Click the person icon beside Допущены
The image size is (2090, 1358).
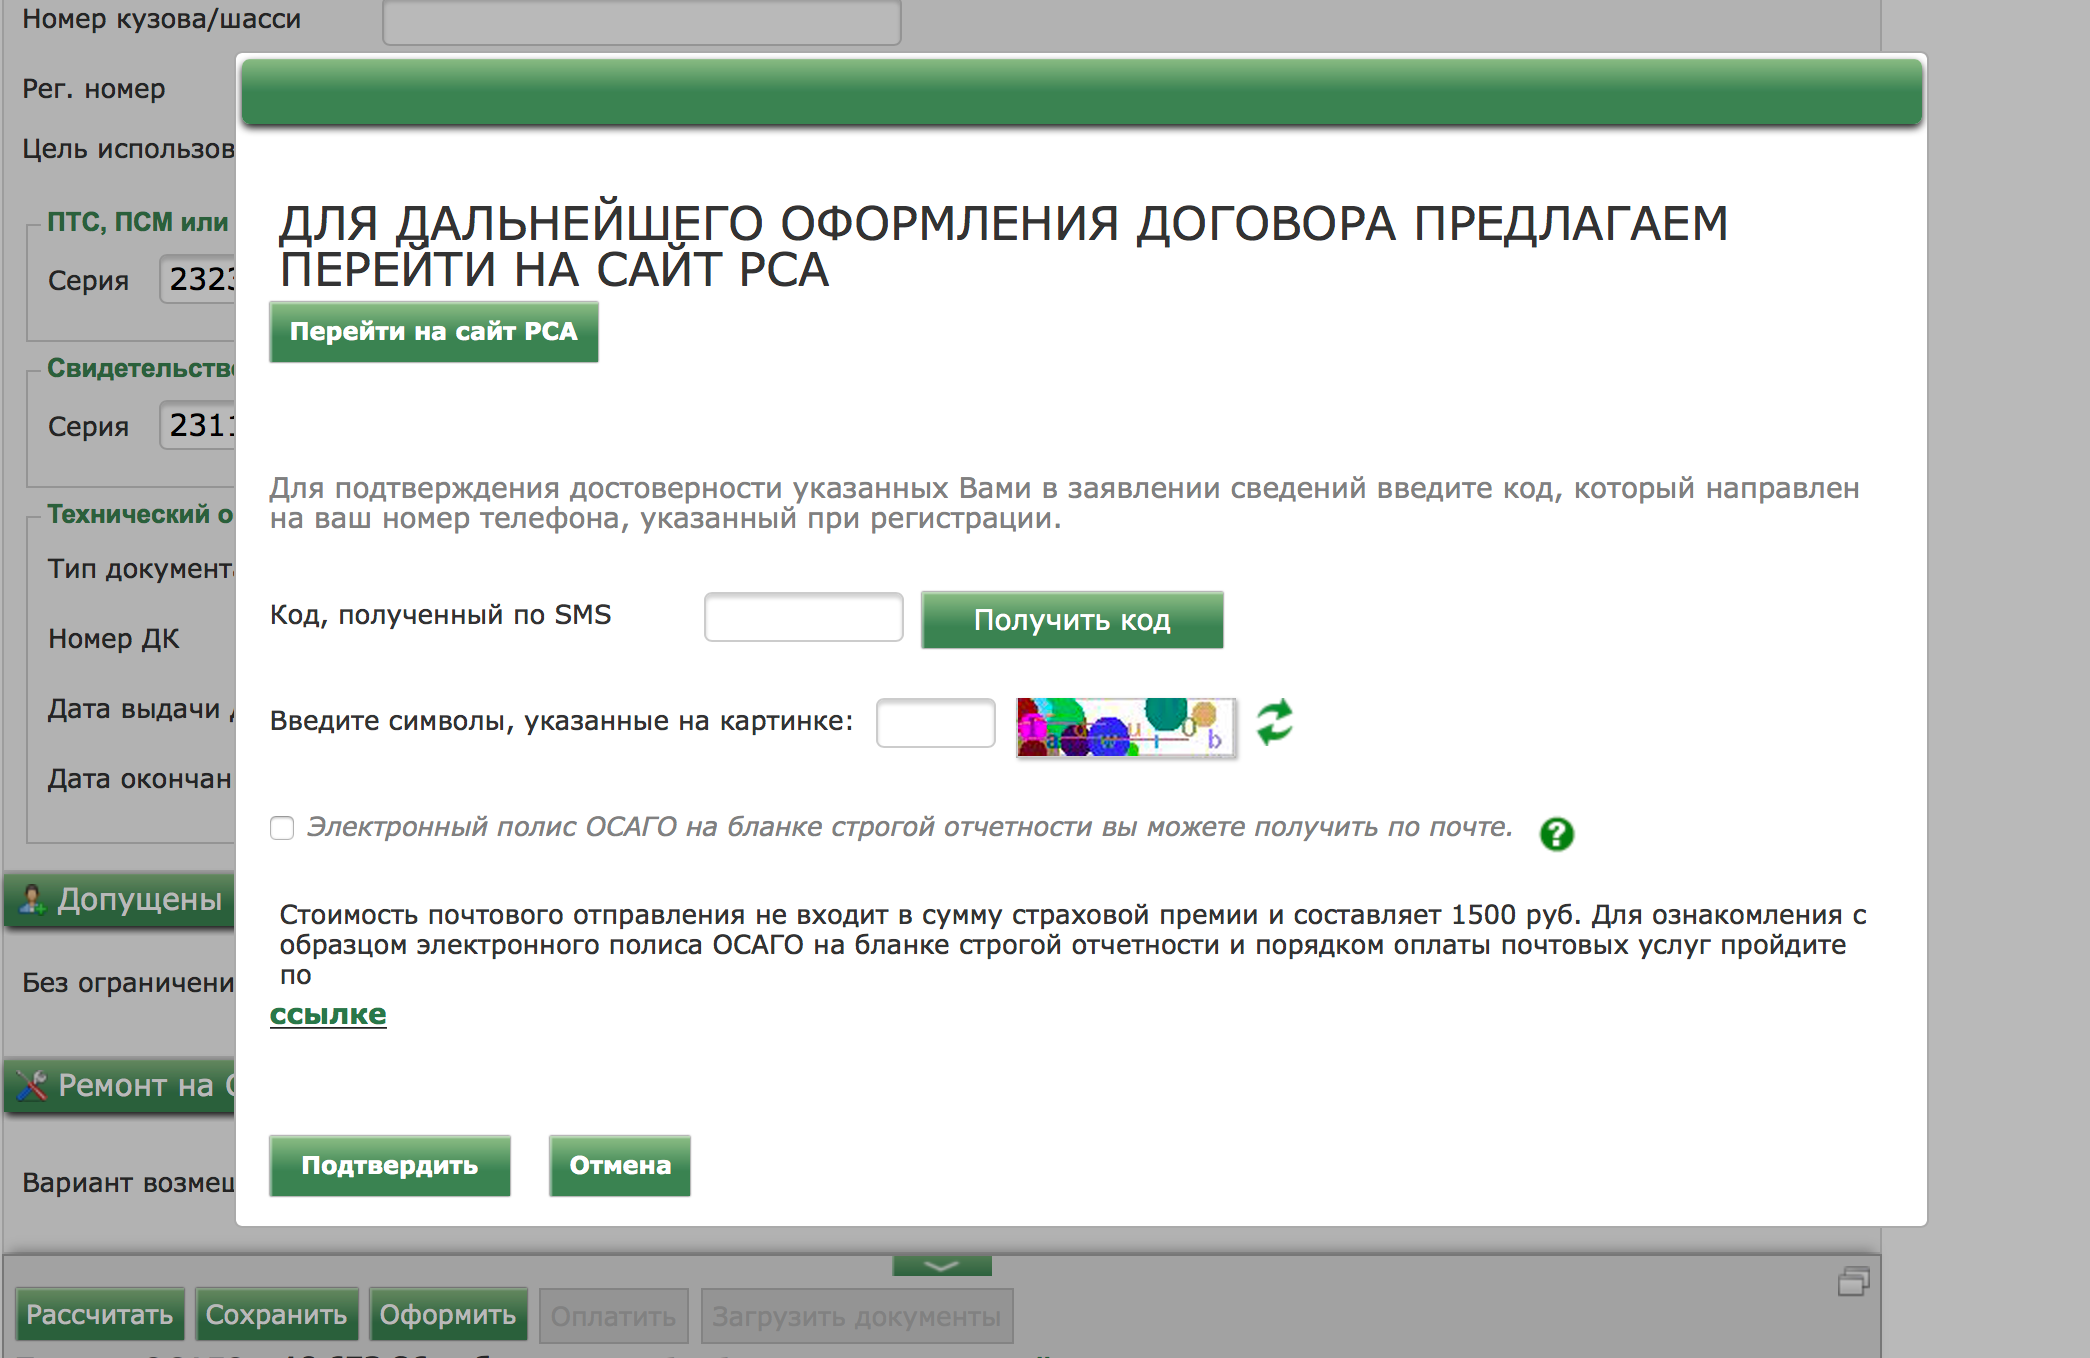pos(32,899)
